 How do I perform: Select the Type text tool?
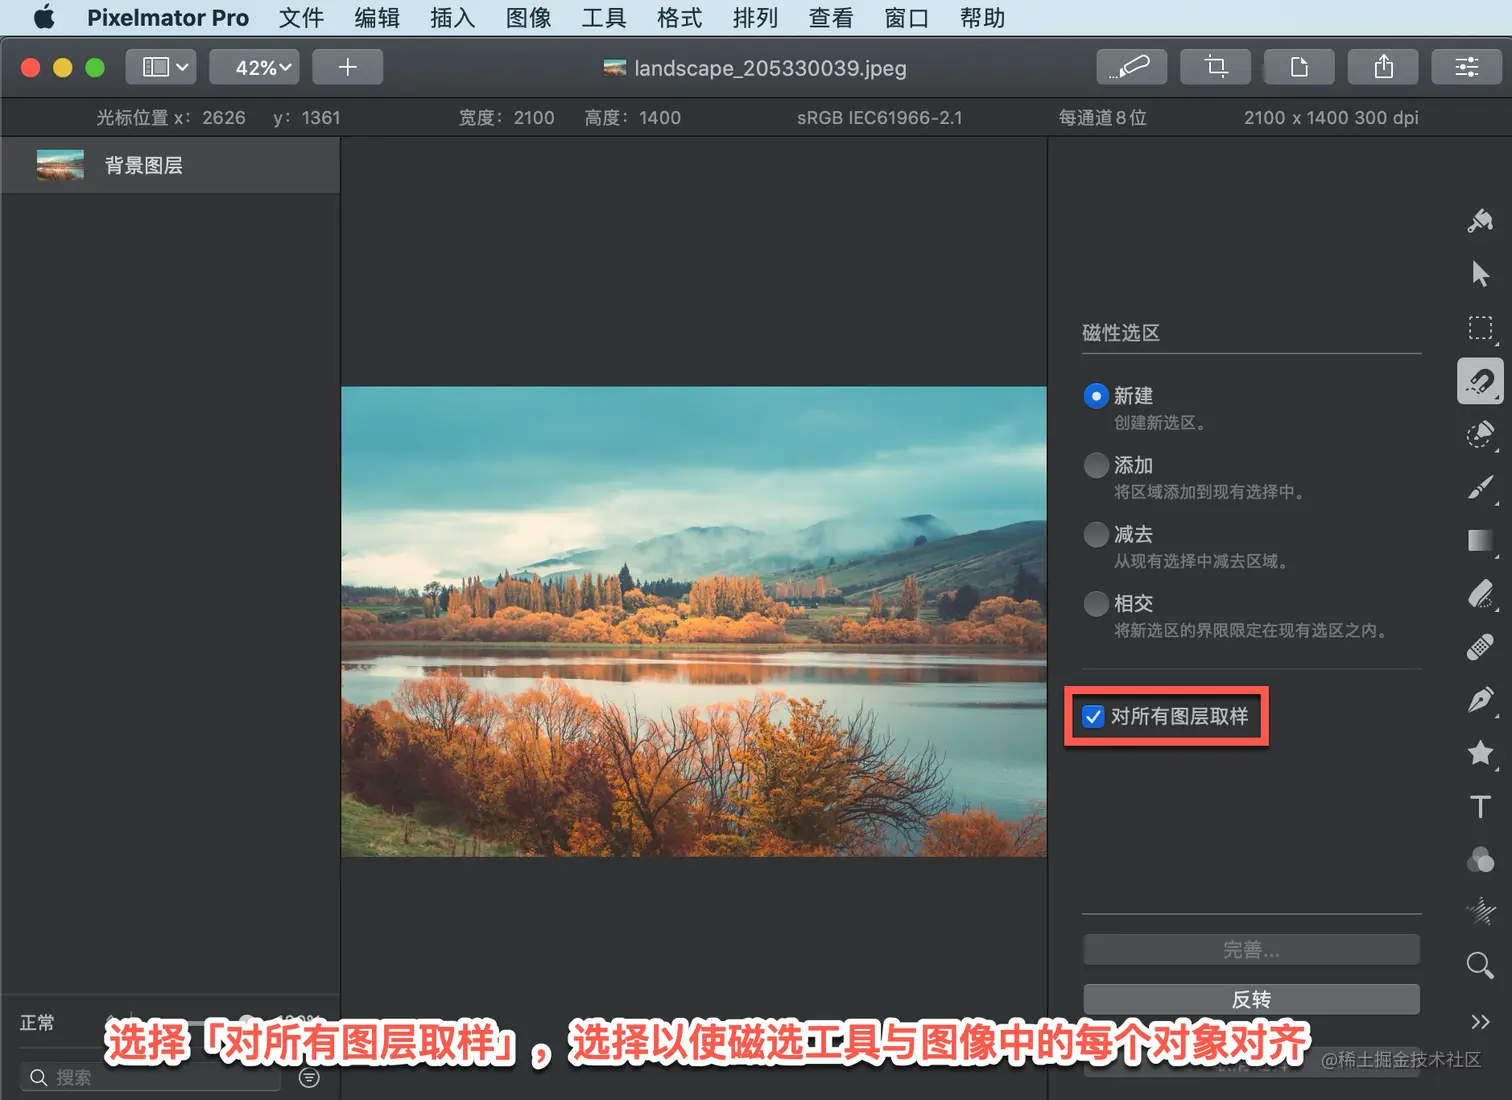[x=1480, y=806]
